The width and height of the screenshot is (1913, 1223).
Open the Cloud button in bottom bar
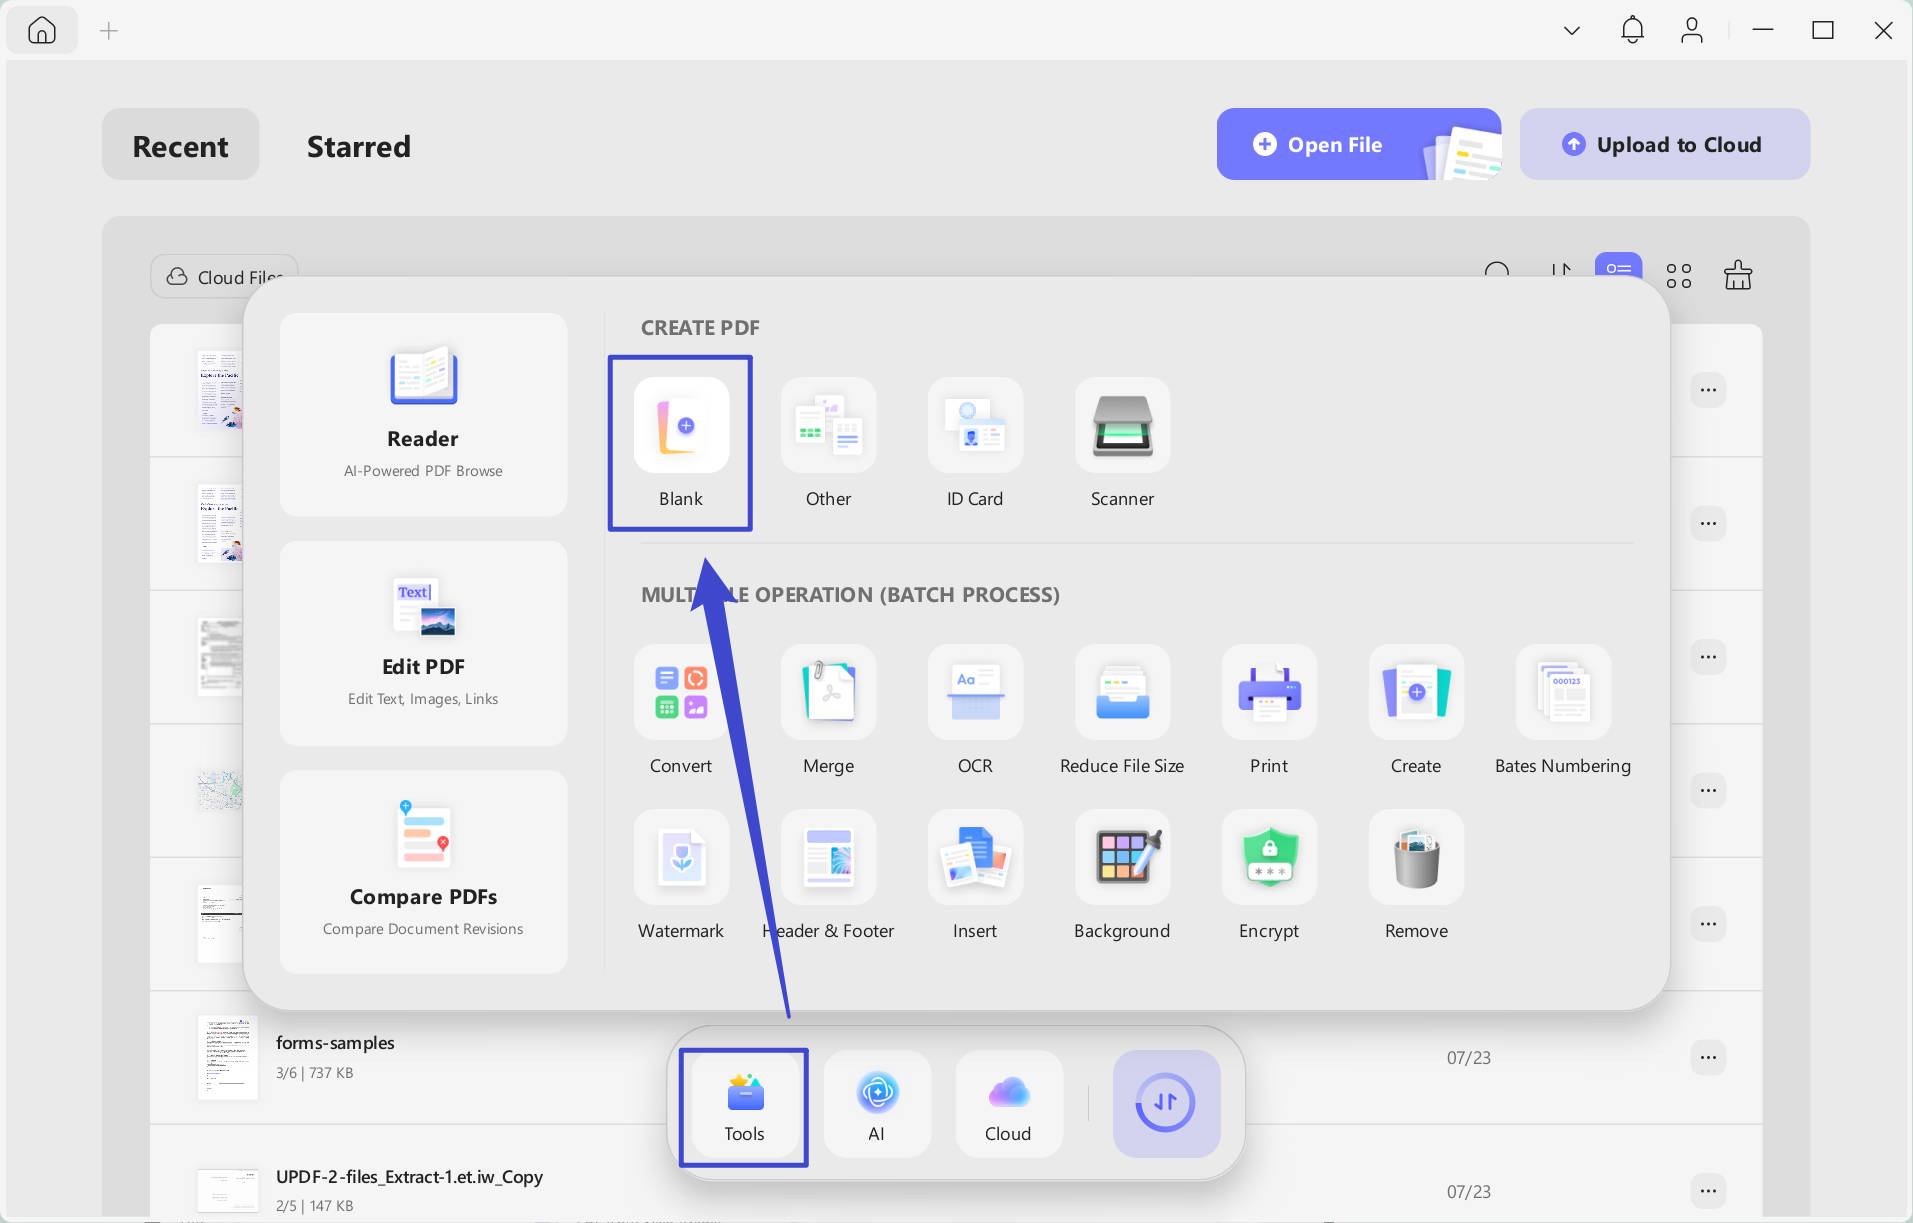click(x=1008, y=1105)
